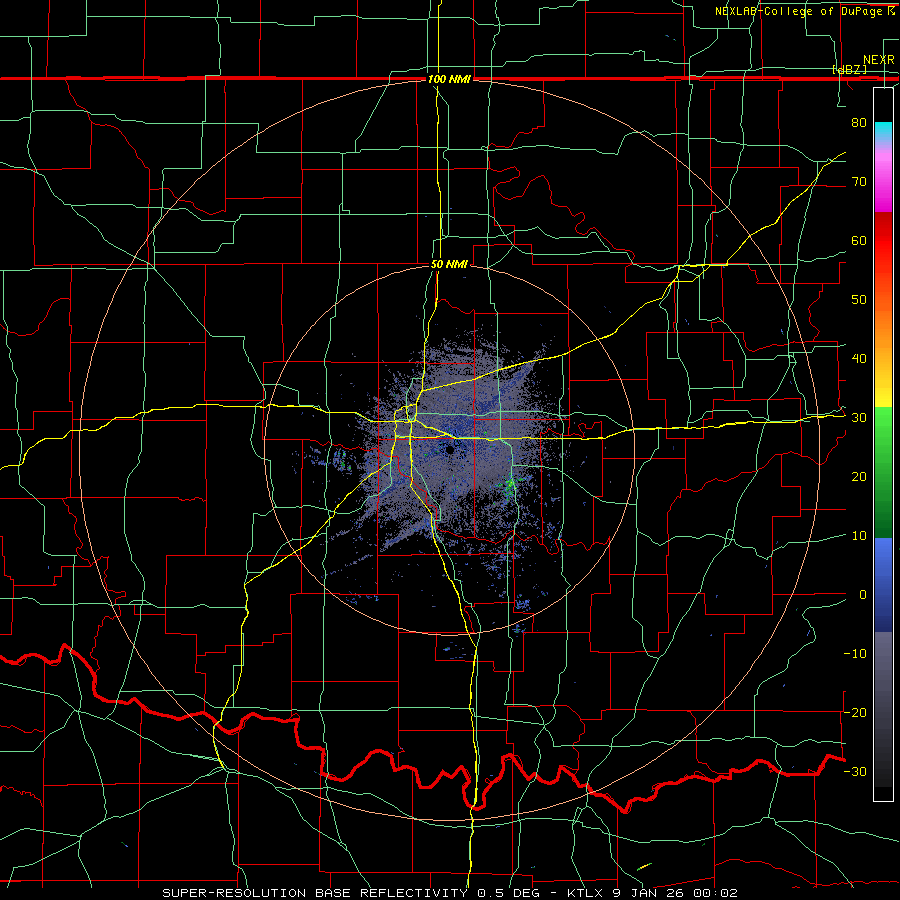Screen dimensions: 900x900
Task: Click the 80 value on the dBZ scale
Action: 859,122
